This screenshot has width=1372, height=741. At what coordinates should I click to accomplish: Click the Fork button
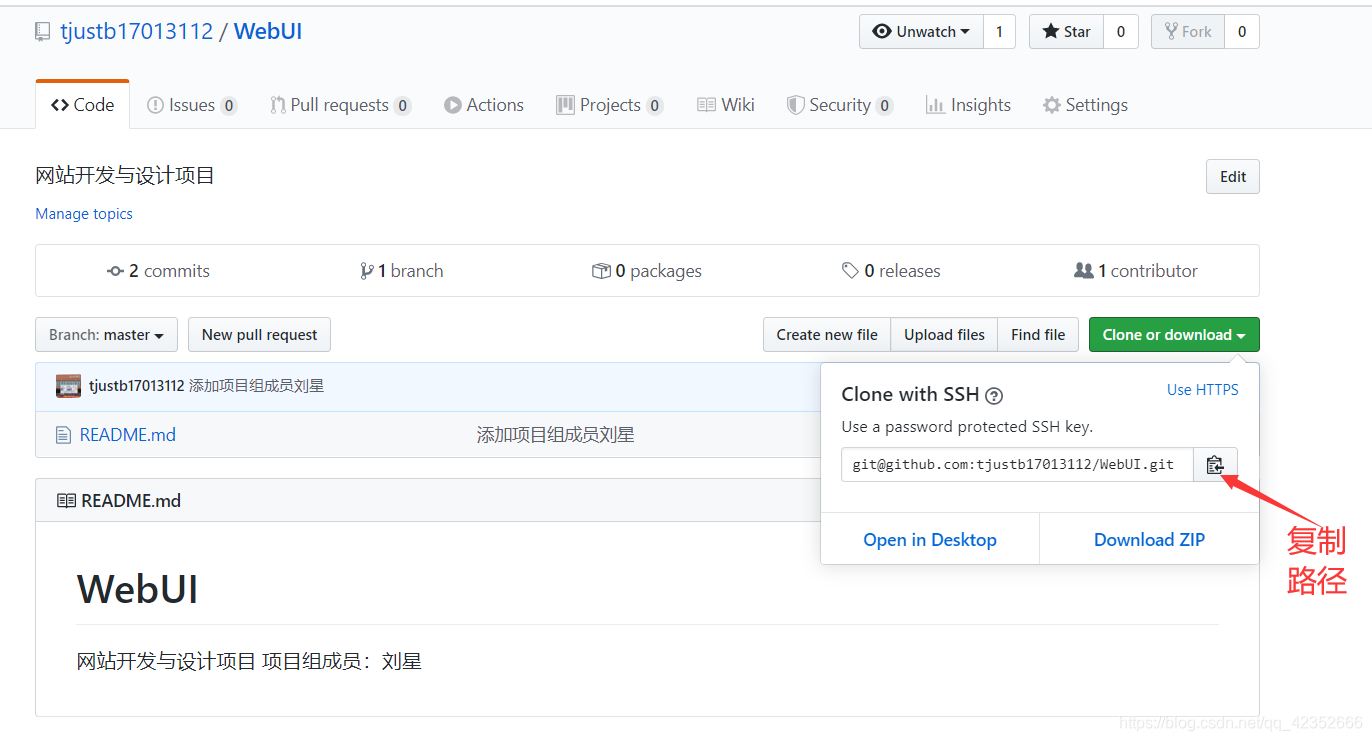point(1188,32)
